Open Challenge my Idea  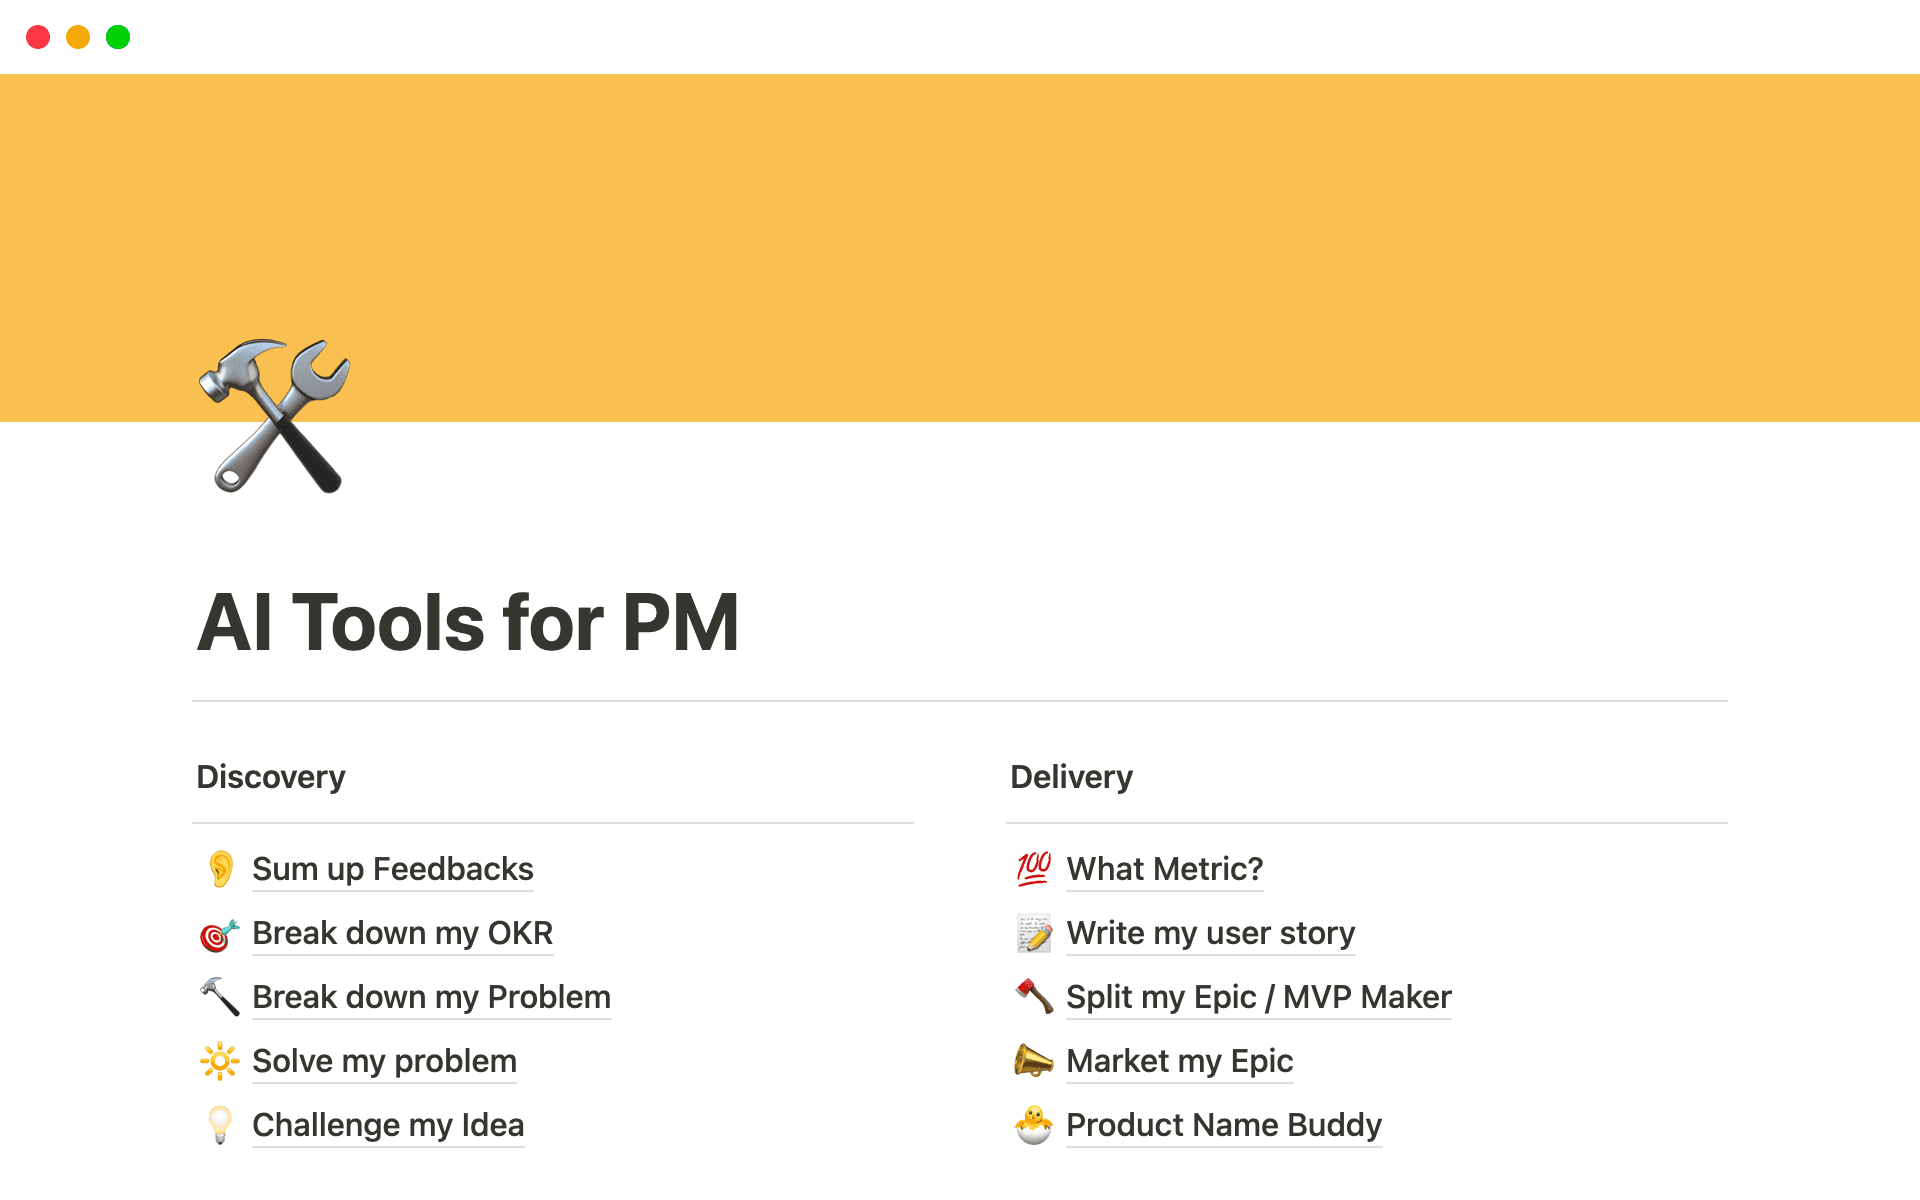click(x=388, y=1125)
